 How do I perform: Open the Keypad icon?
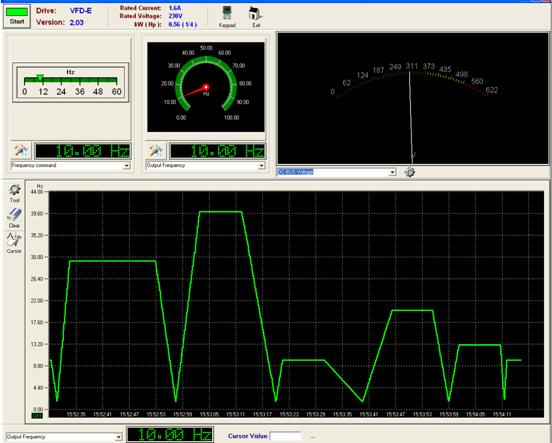[227, 17]
